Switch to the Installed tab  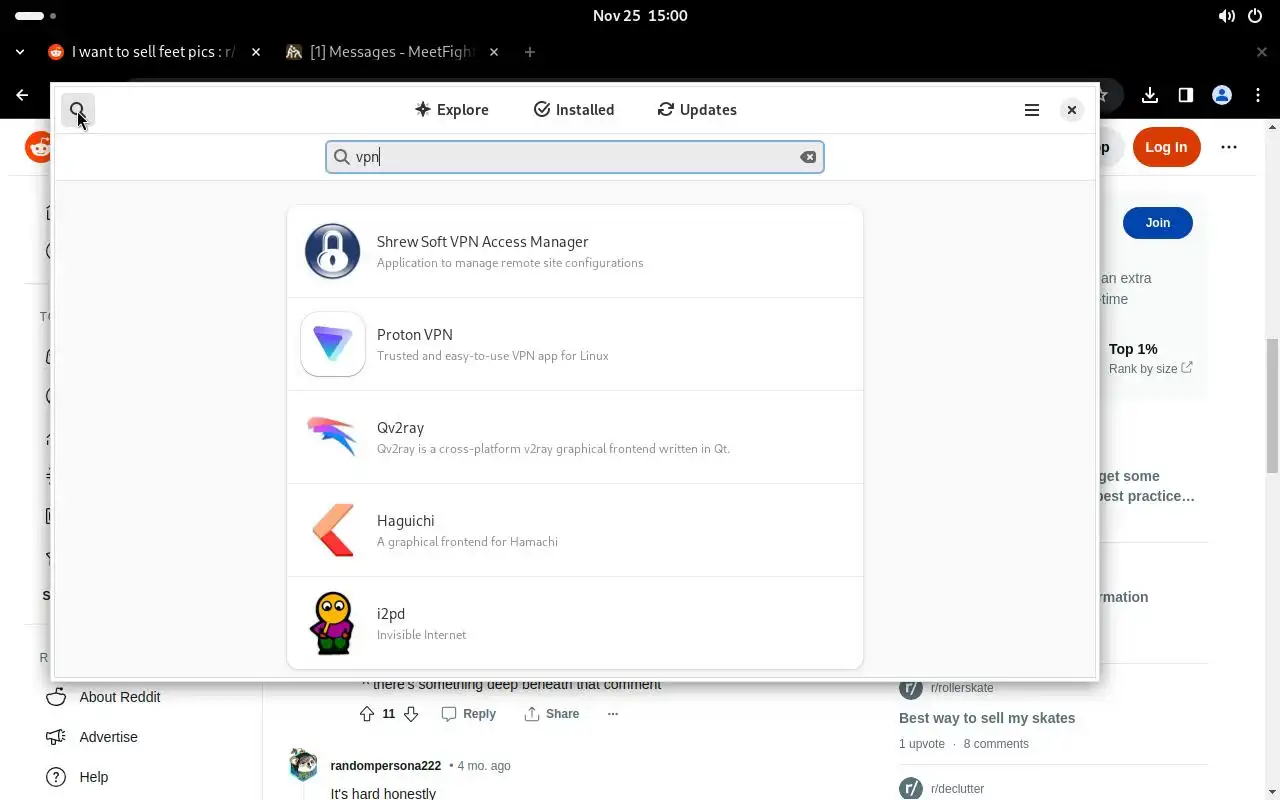[574, 110]
